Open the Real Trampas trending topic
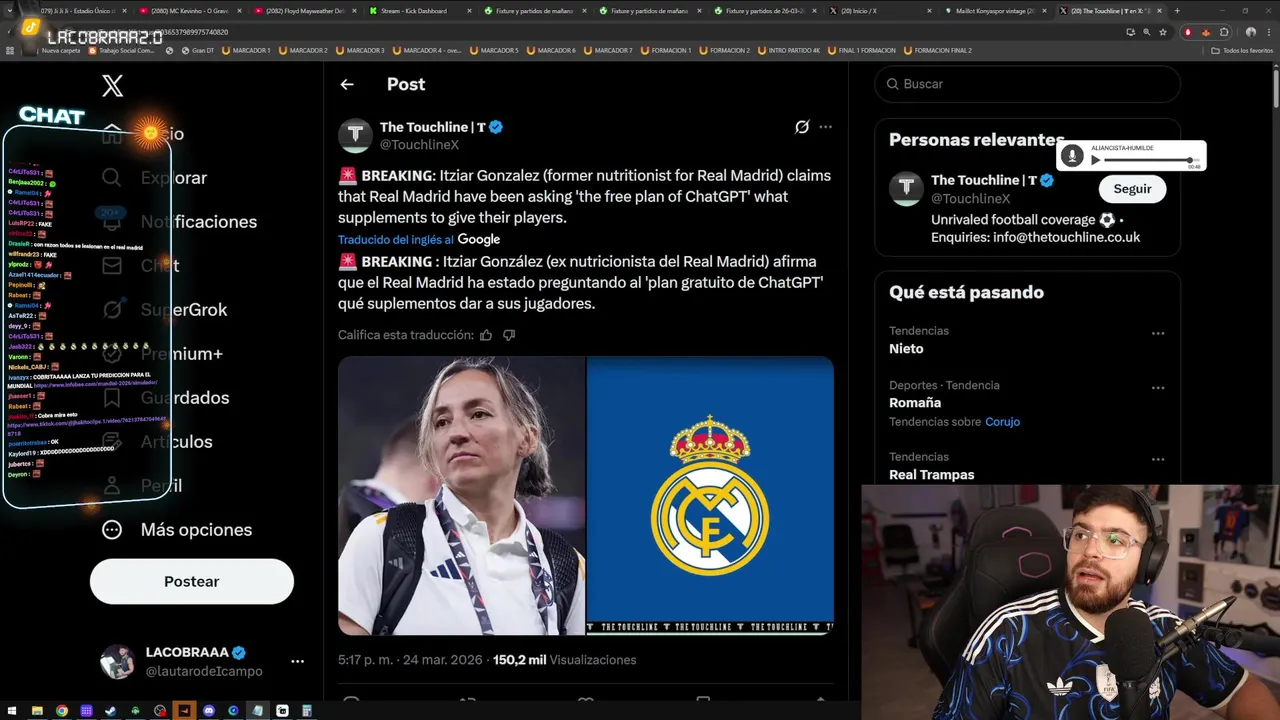1280x720 pixels. pos(931,475)
